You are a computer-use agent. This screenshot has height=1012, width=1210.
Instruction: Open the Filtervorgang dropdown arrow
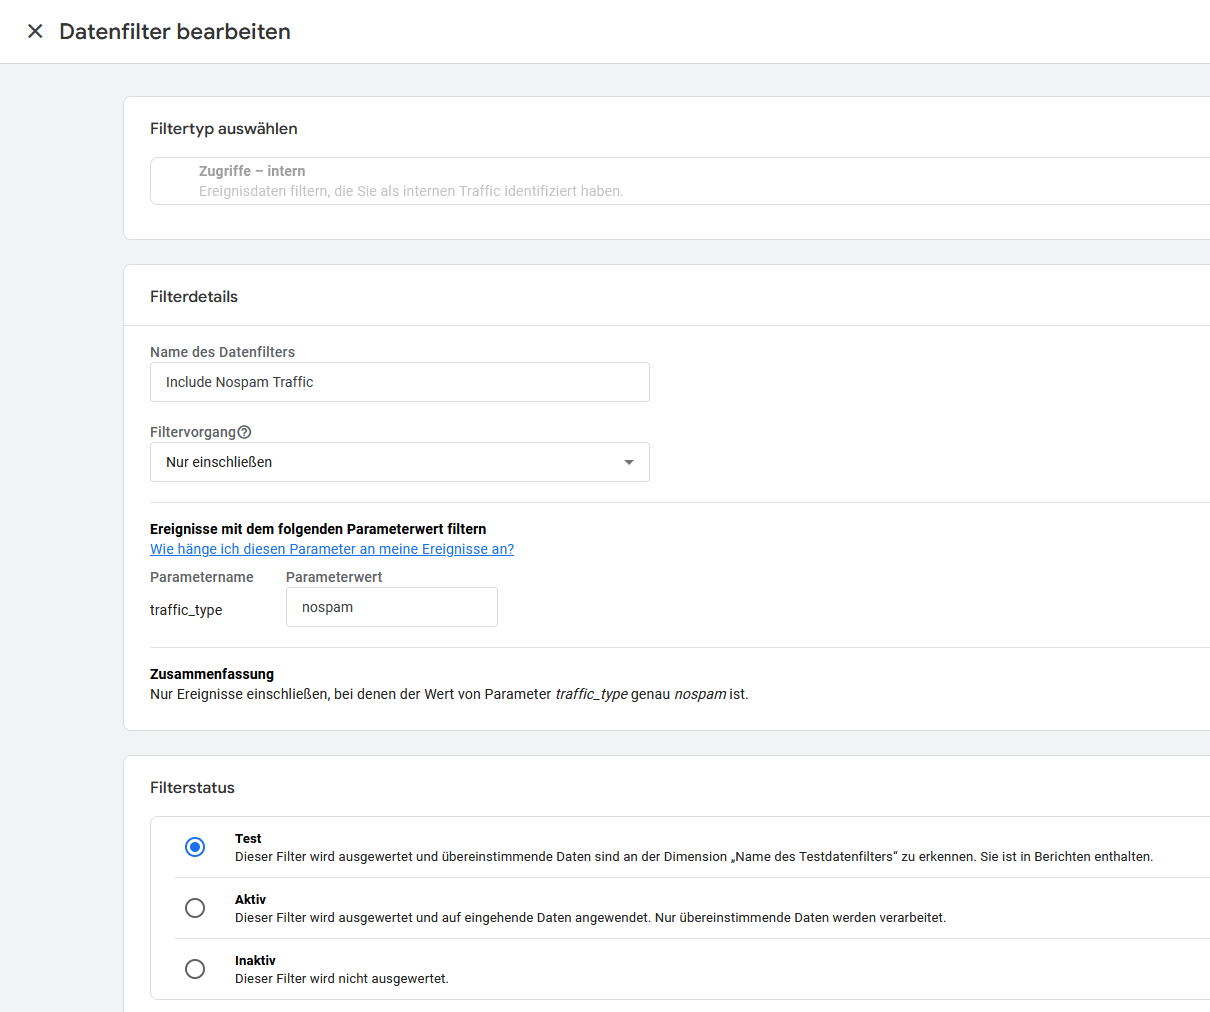629,462
